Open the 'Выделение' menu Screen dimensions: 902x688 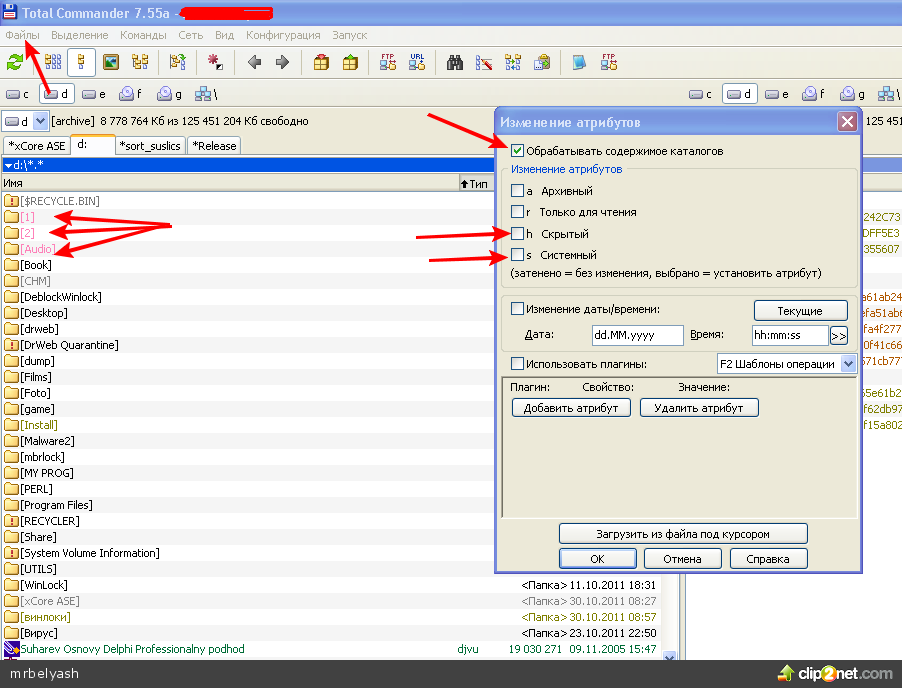79,35
